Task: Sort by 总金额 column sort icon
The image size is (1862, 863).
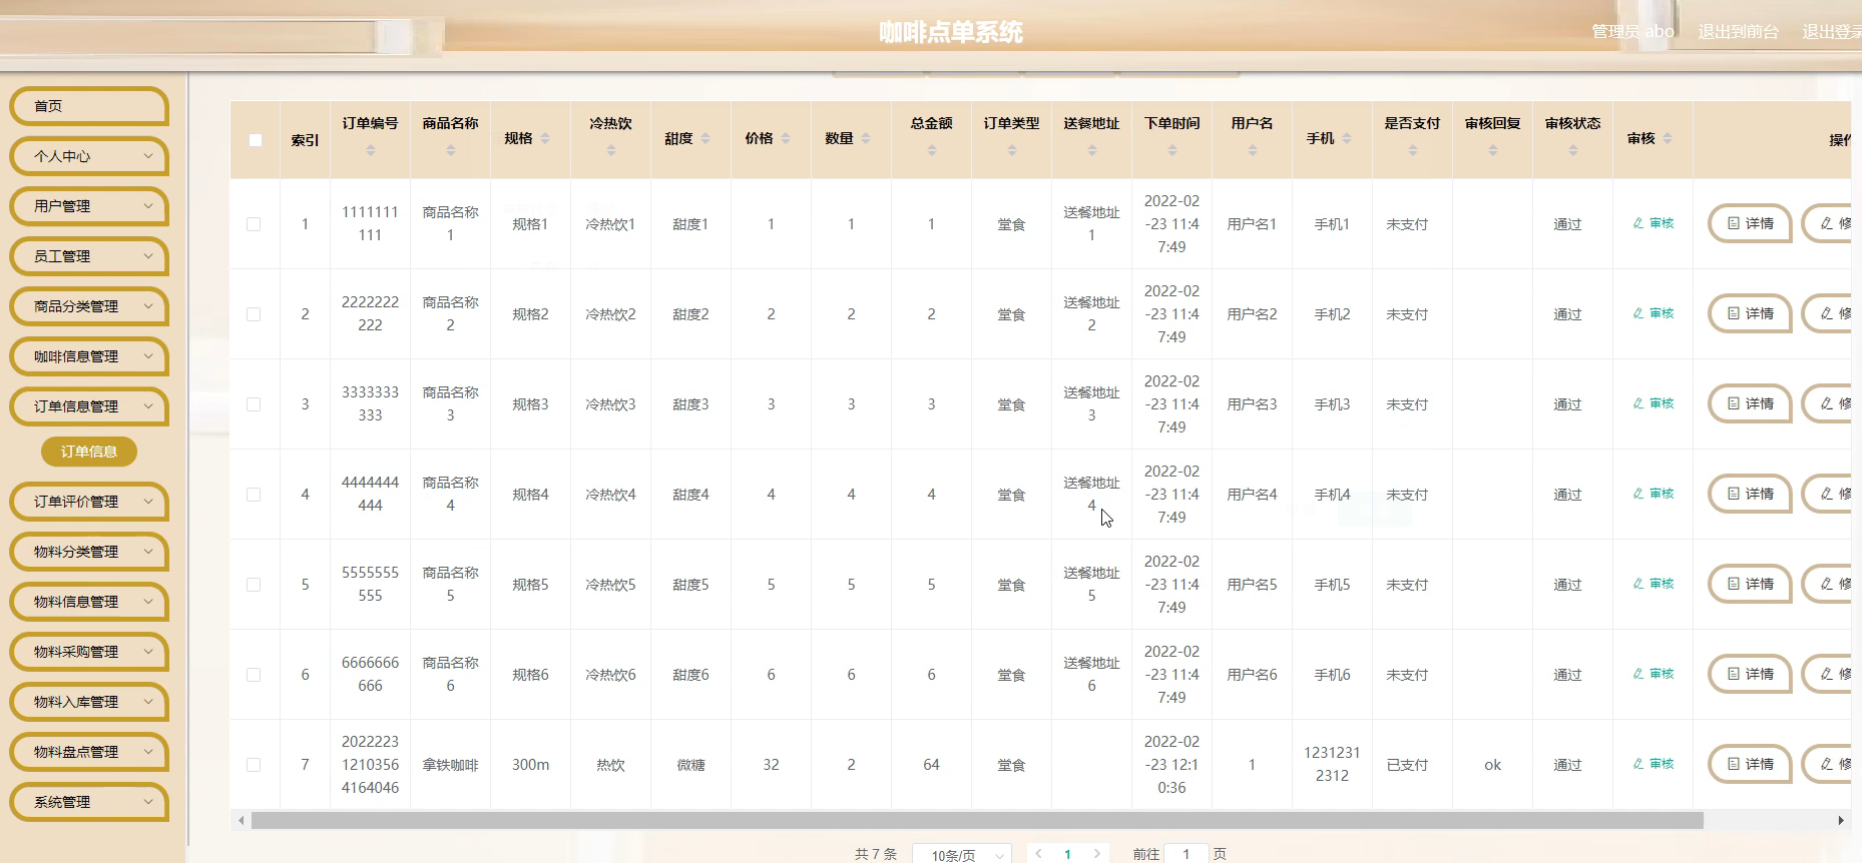Action: point(931,150)
